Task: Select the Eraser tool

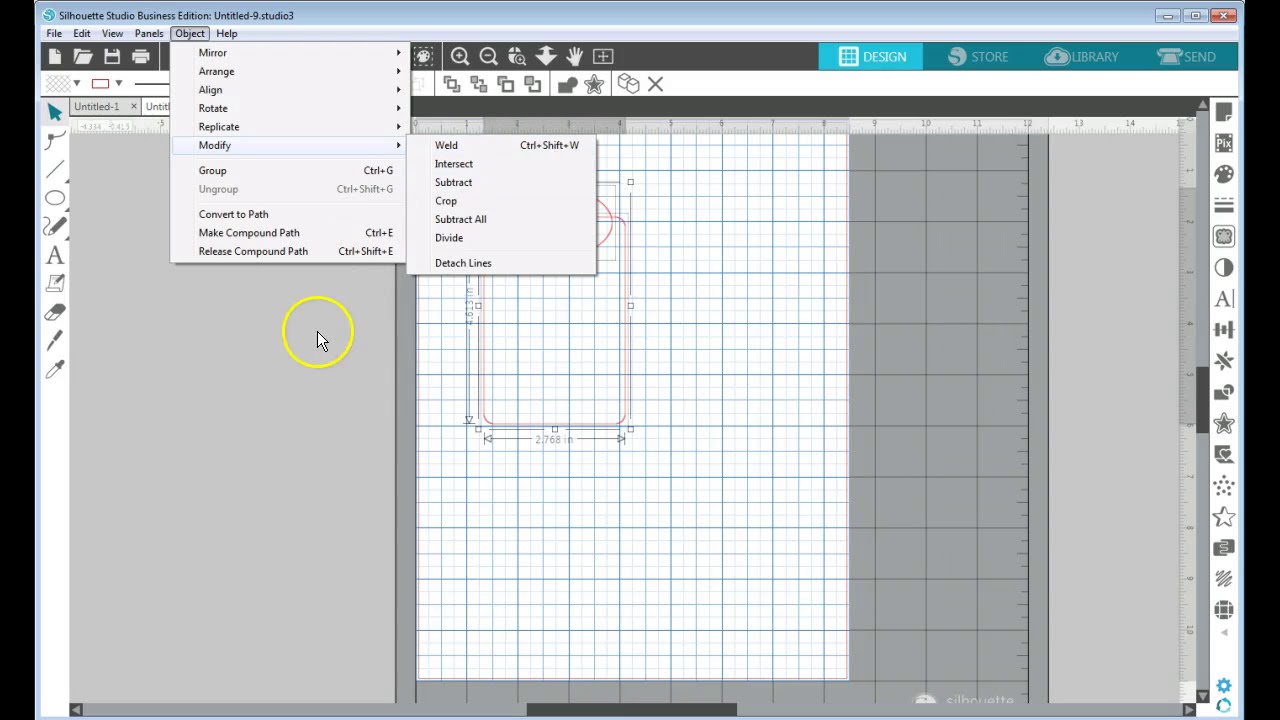Action: click(55, 313)
